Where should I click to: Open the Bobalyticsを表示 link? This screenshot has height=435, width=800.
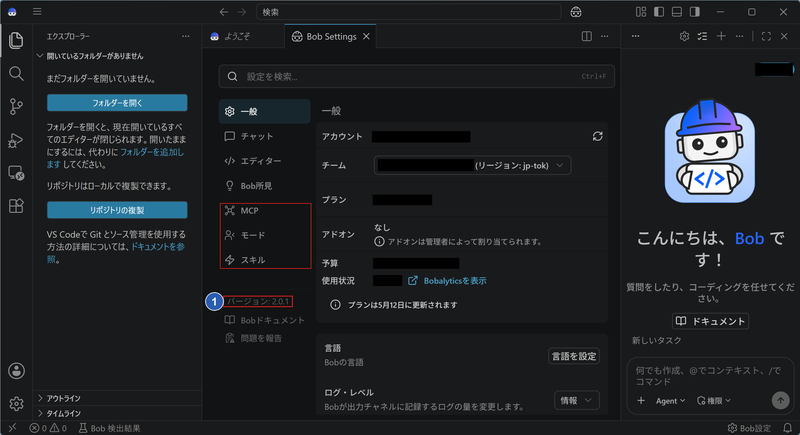(x=447, y=280)
